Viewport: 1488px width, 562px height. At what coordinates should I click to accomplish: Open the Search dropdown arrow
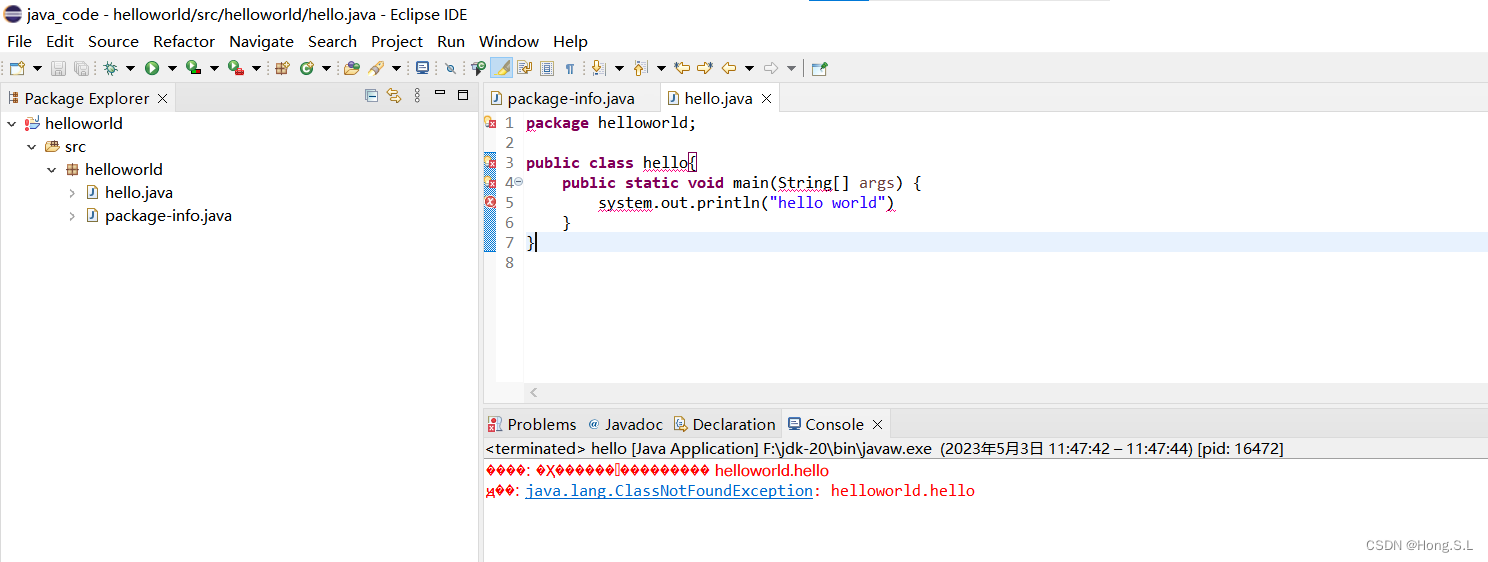point(397,68)
